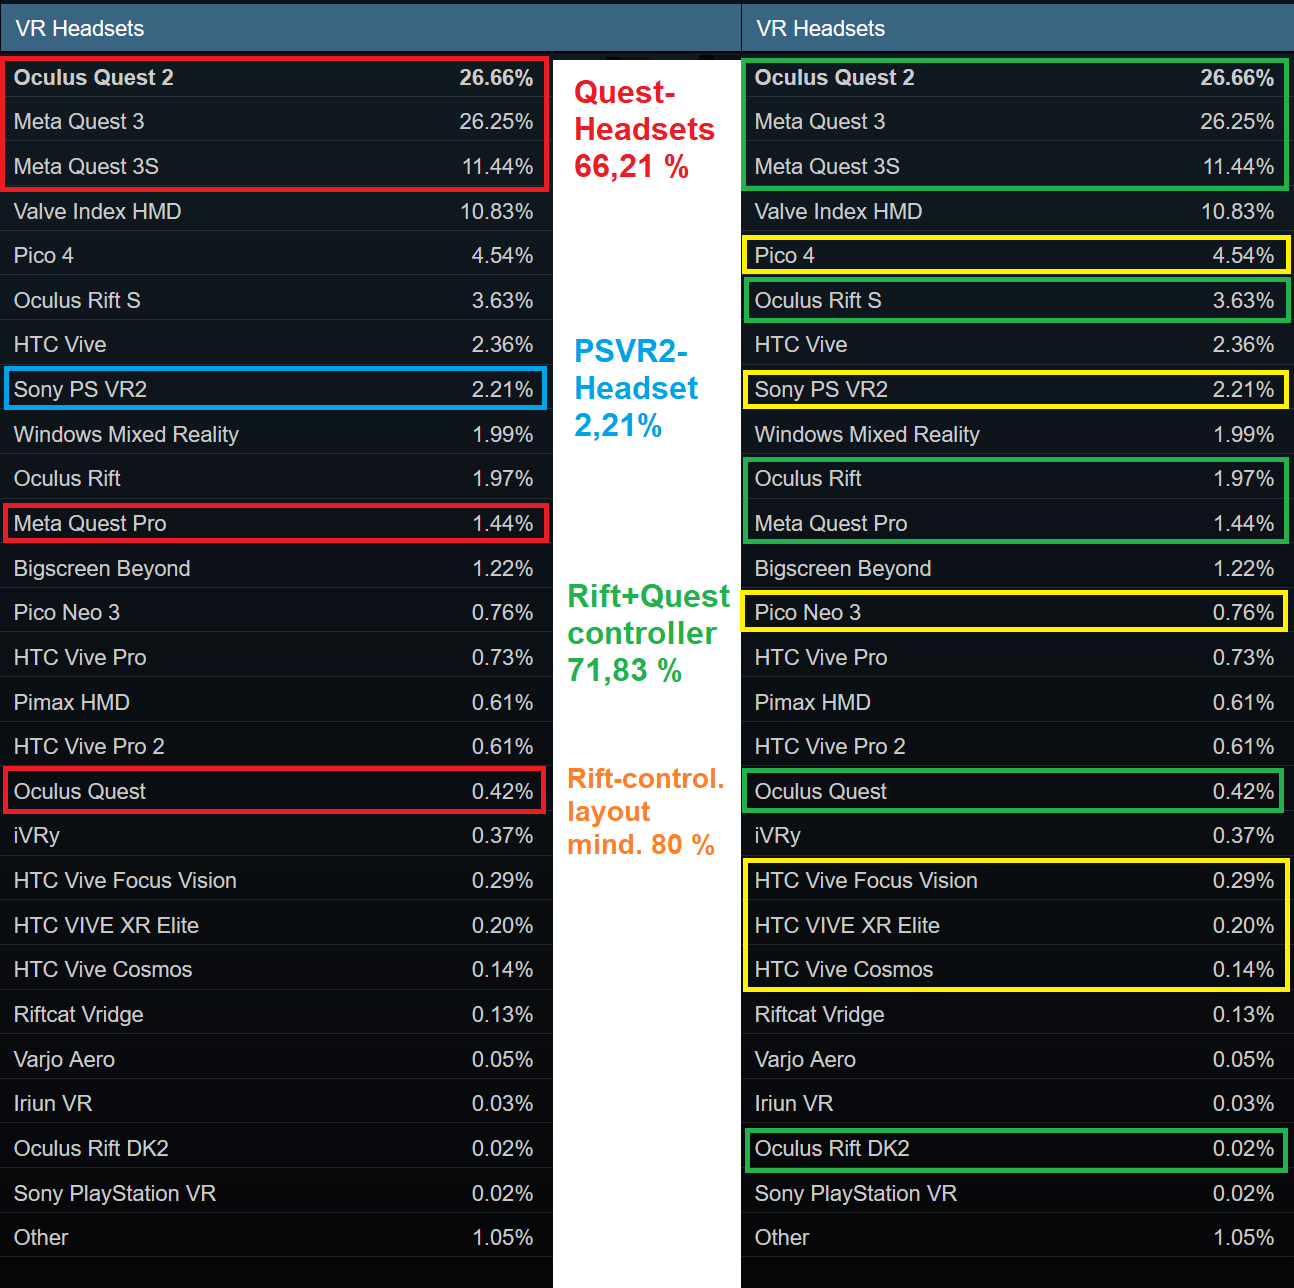Image resolution: width=1294 pixels, height=1288 pixels.
Task: Select Oculus Rift S in the right table
Action: point(1017,300)
